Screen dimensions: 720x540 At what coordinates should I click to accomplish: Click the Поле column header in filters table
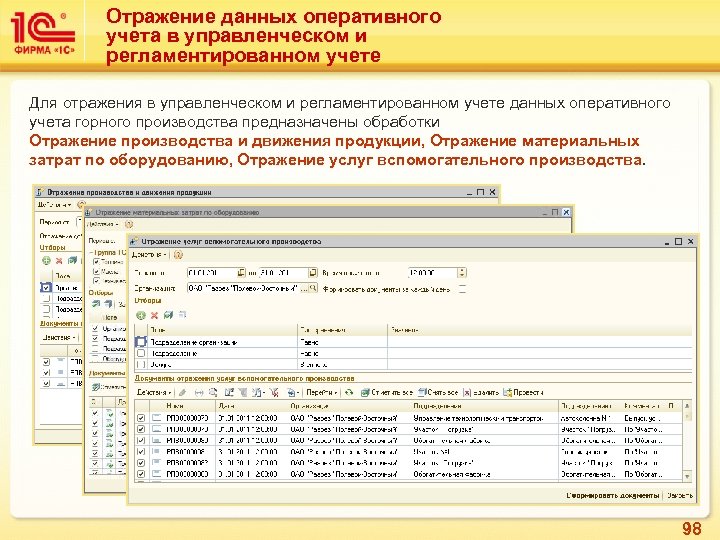pyautogui.click(x=223, y=330)
